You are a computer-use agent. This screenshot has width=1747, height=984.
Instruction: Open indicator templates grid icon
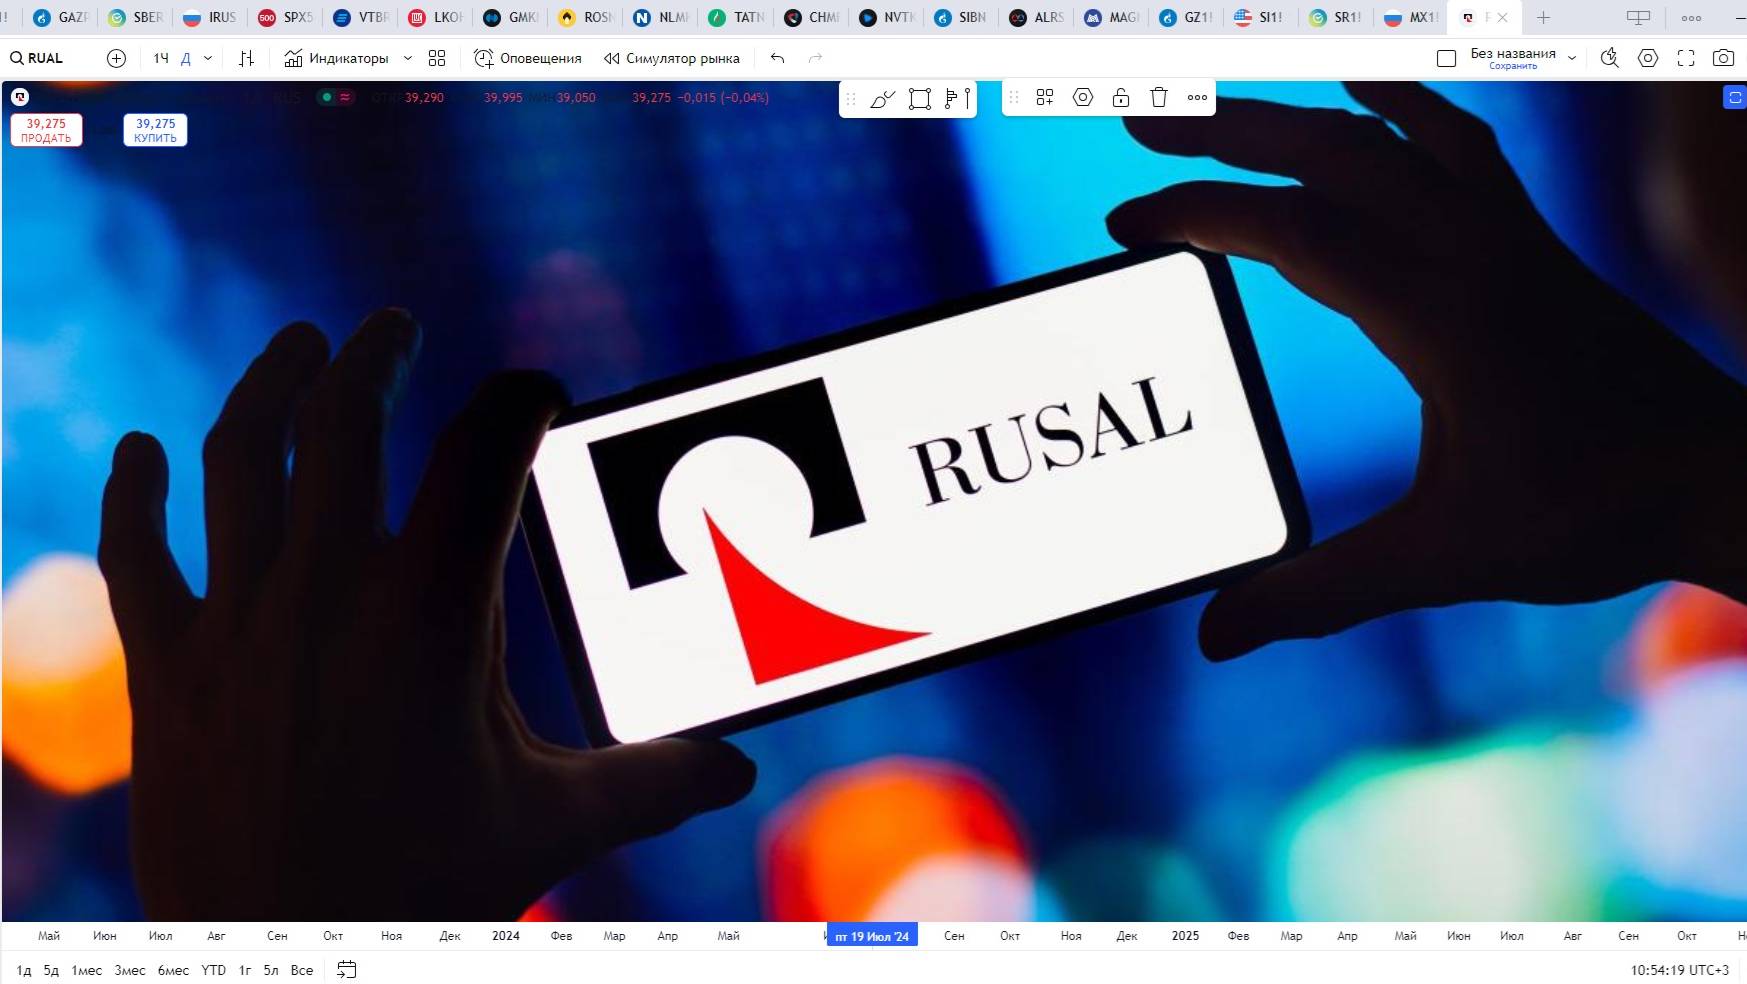pyautogui.click(x=437, y=58)
